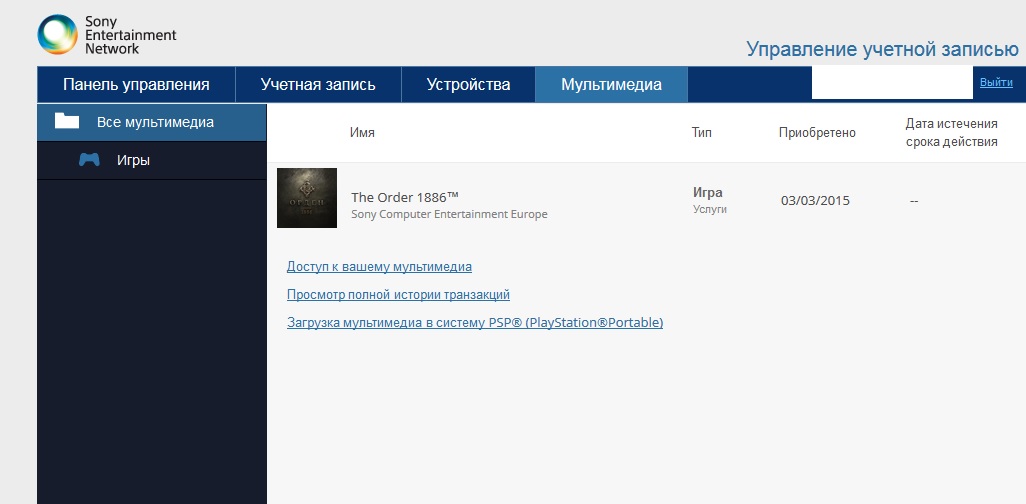
Task: Switch to the Учетная запись tab
Action: coord(318,84)
